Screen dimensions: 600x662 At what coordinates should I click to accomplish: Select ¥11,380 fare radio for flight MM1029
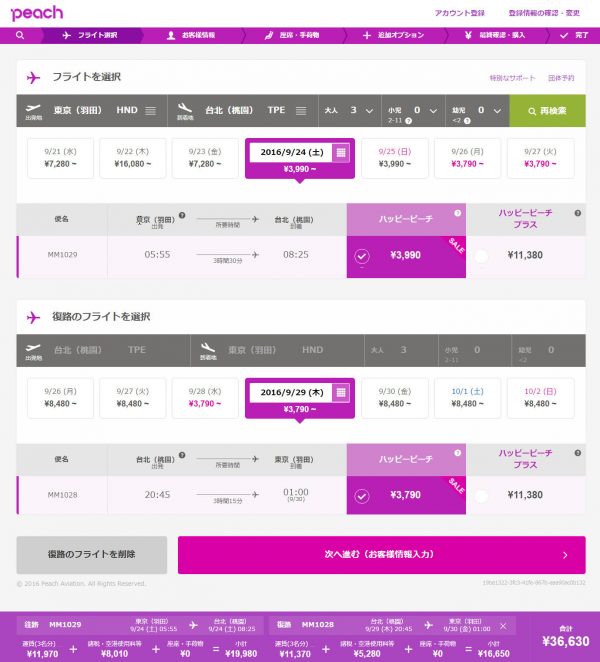(481, 256)
